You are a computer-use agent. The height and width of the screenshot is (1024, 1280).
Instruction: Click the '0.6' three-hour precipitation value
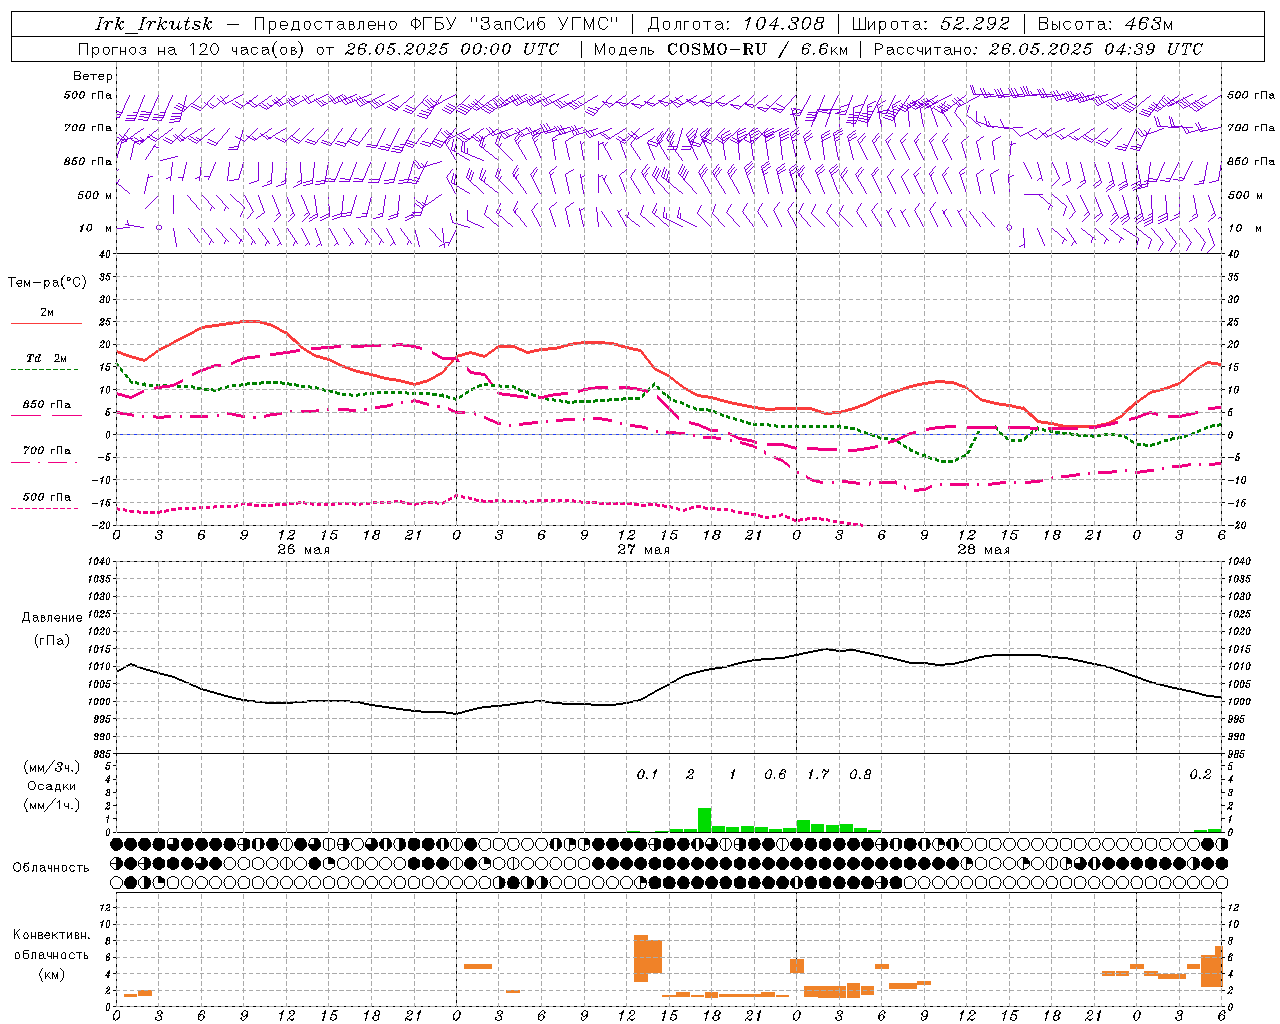click(x=775, y=774)
